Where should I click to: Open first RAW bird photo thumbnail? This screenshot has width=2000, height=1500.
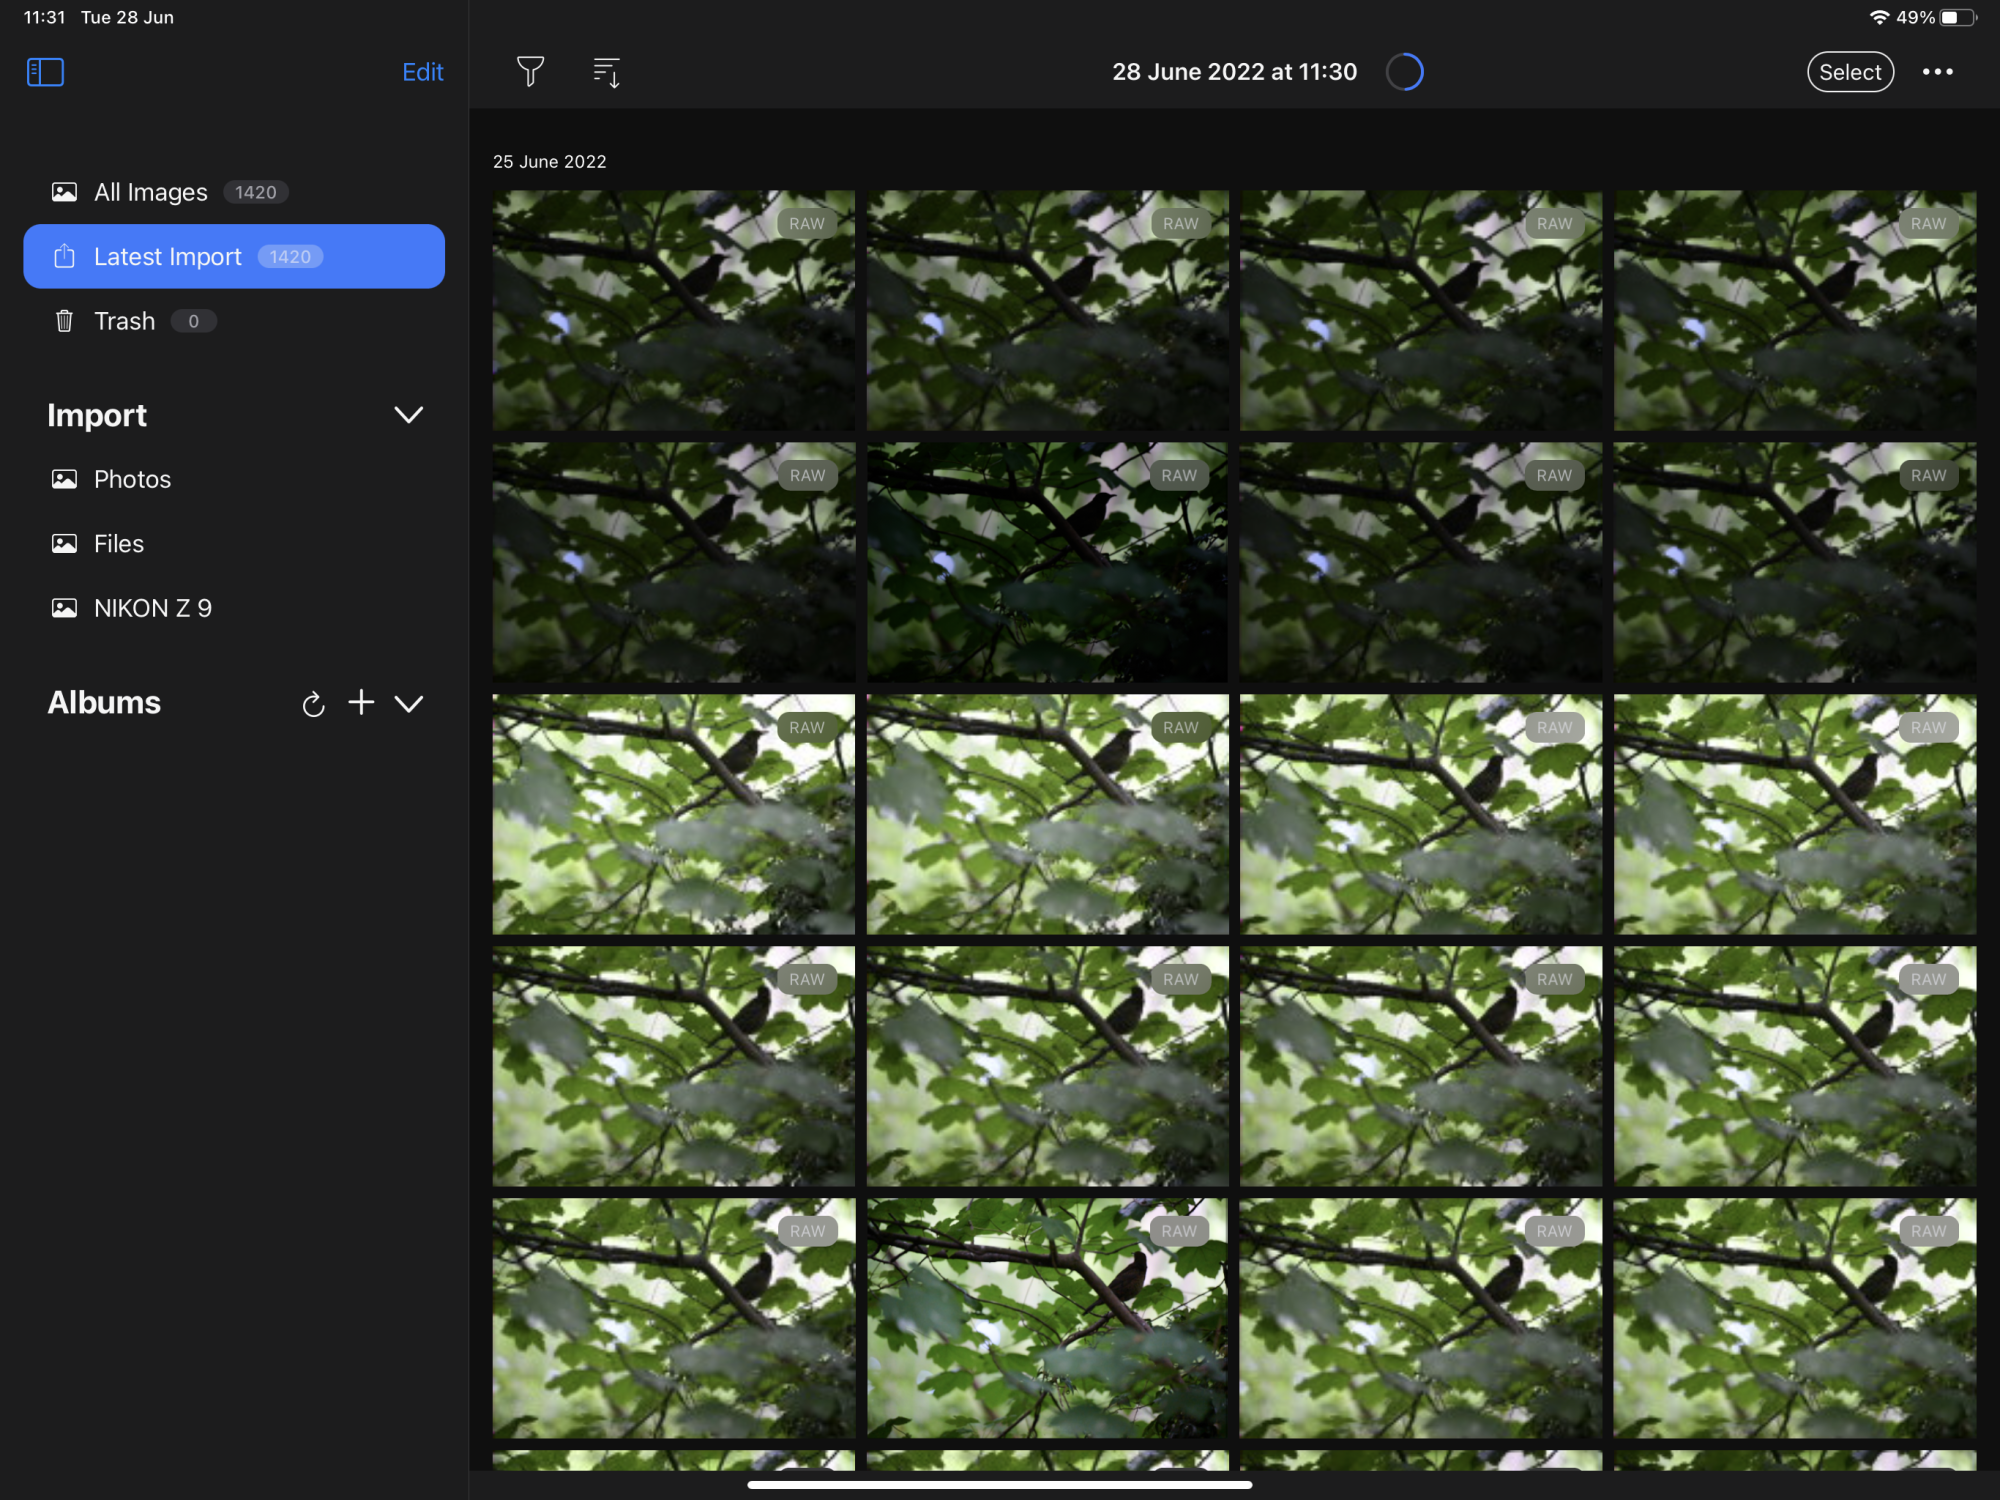point(673,311)
